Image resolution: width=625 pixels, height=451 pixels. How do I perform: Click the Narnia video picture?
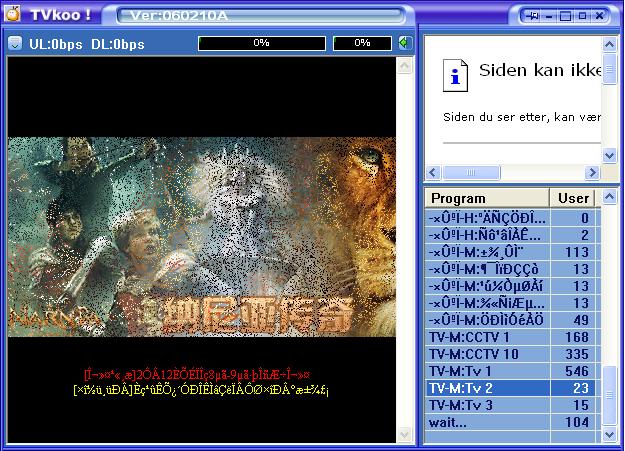point(202,237)
